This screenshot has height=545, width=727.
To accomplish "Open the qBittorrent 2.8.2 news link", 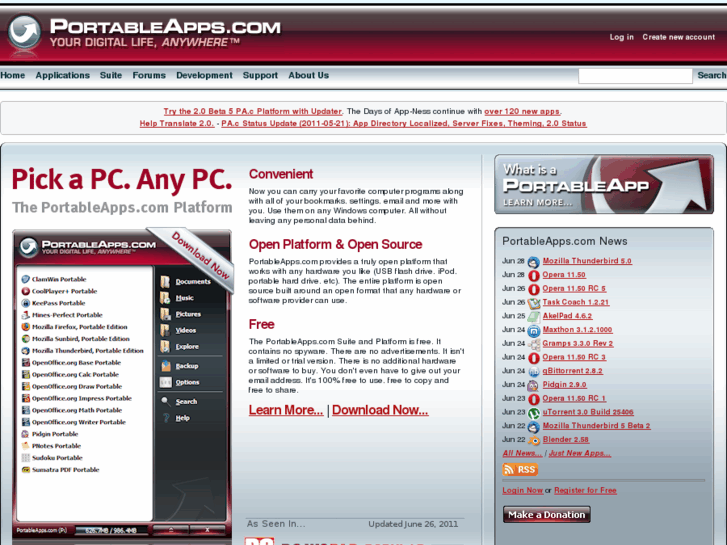I will [x=573, y=371].
